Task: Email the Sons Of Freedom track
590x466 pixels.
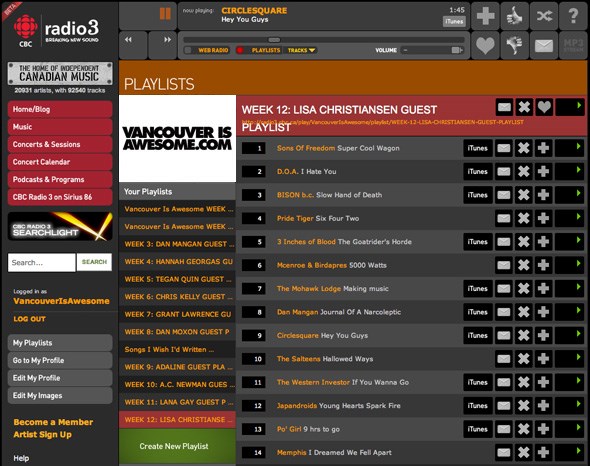Action: 504,148
